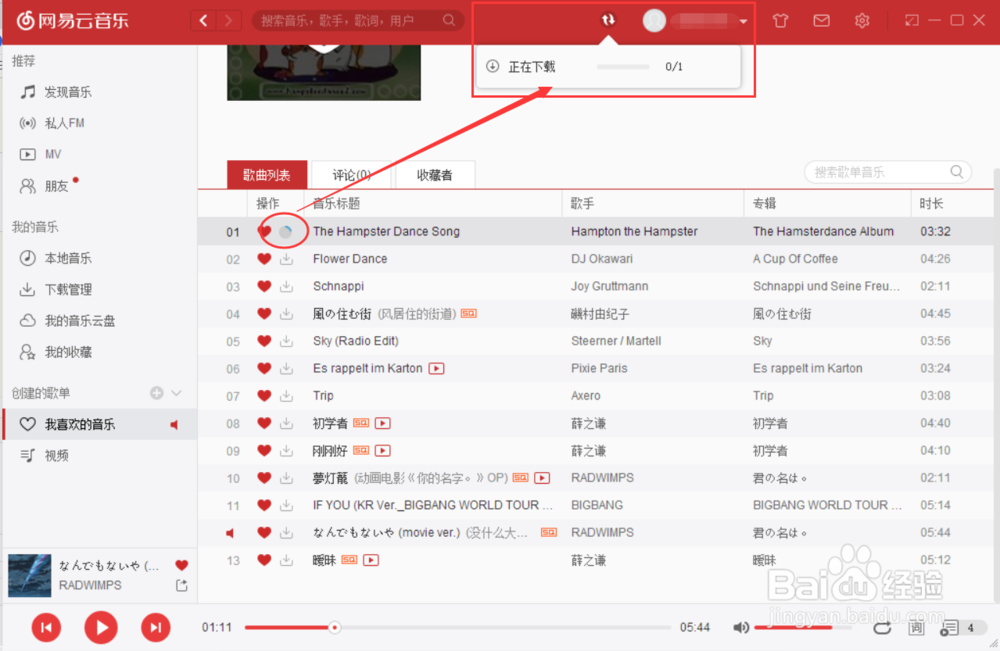Download 風の住む街

pos(286,314)
